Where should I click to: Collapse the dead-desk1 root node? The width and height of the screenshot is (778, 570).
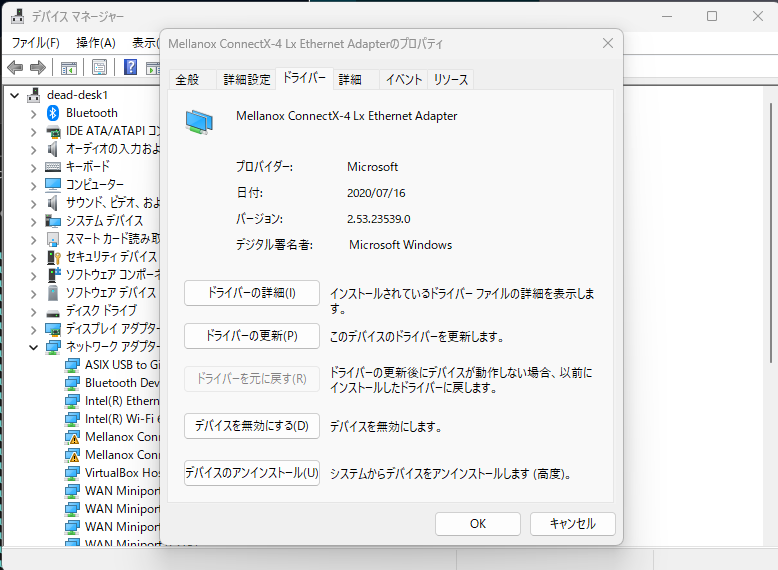[x=15, y=95]
